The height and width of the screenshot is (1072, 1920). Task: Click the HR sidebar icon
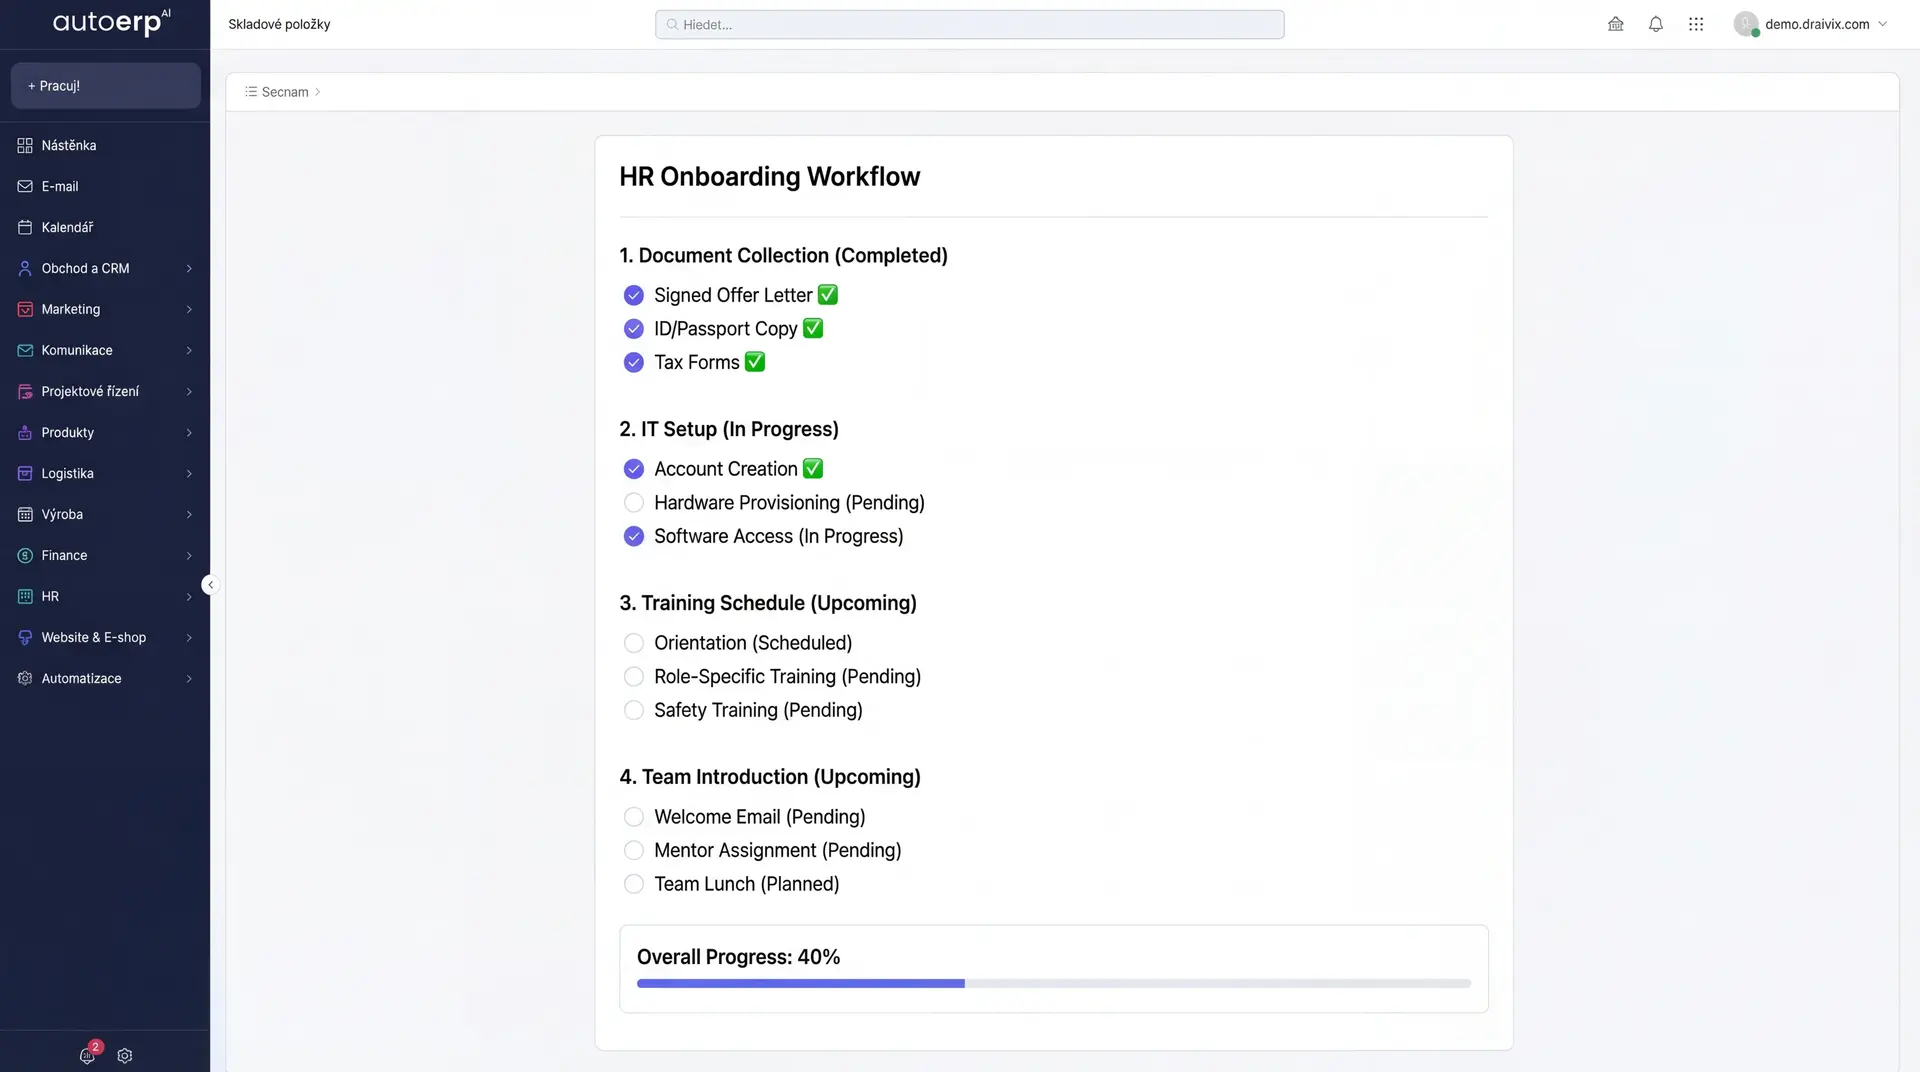[25, 597]
